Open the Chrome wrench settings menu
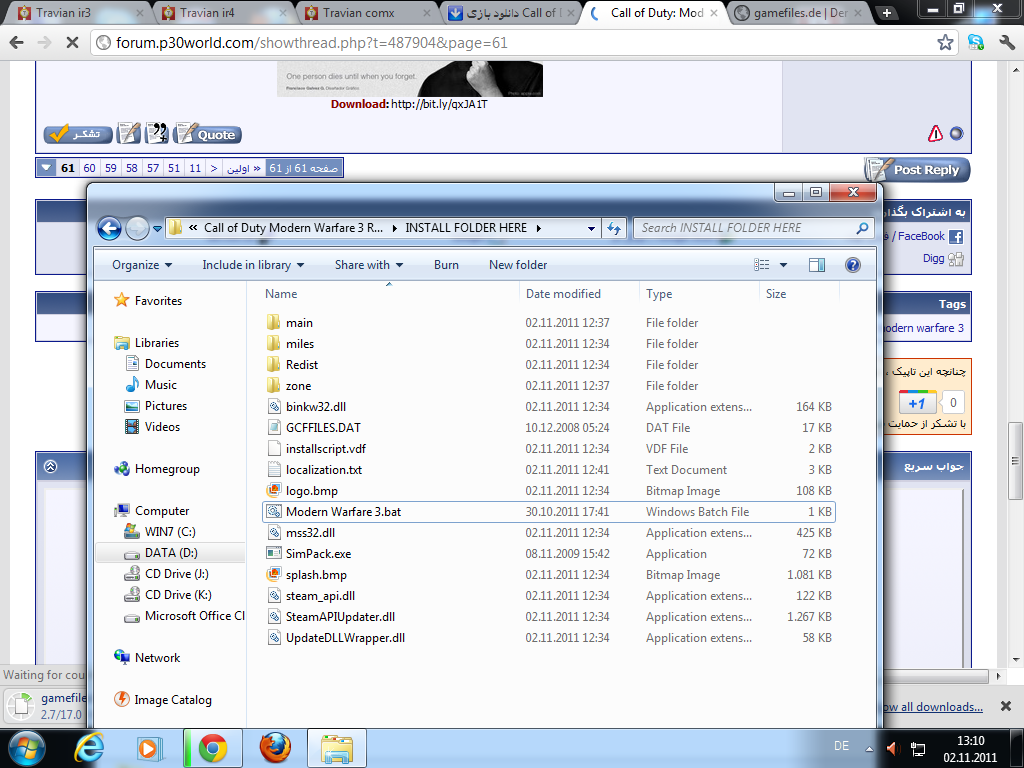 point(1006,42)
